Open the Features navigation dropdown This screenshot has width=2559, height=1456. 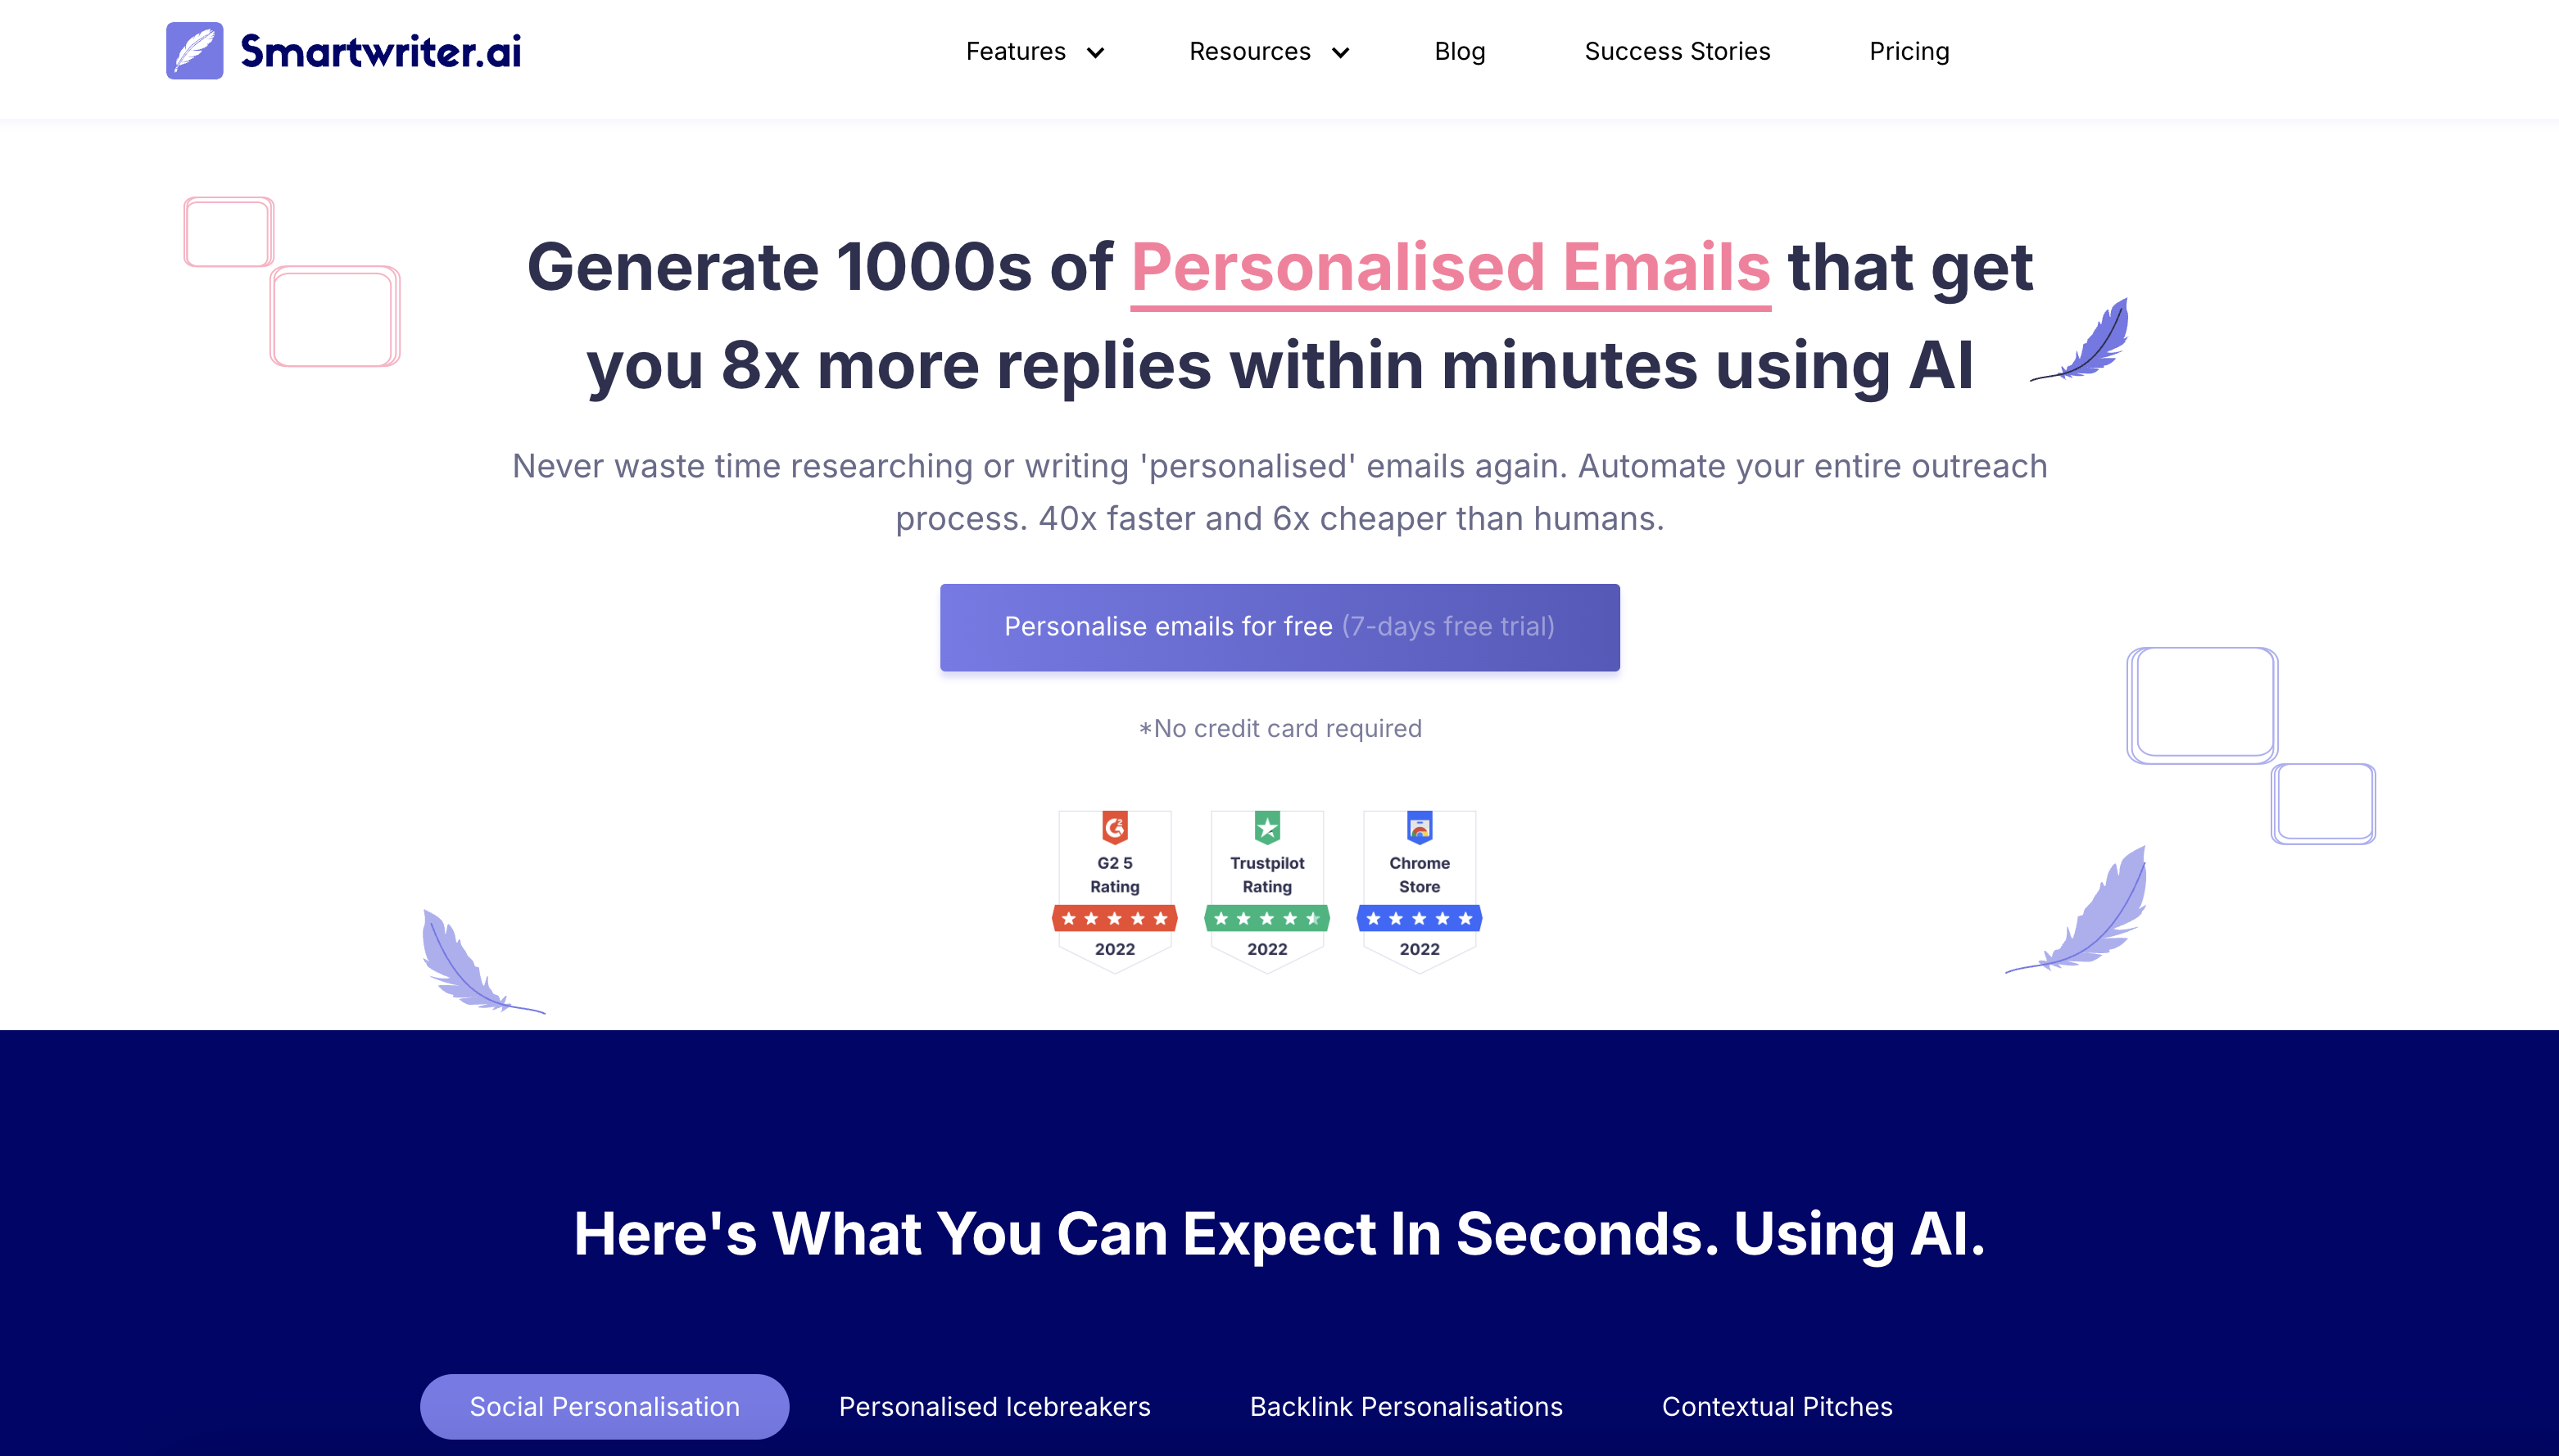tap(1037, 49)
